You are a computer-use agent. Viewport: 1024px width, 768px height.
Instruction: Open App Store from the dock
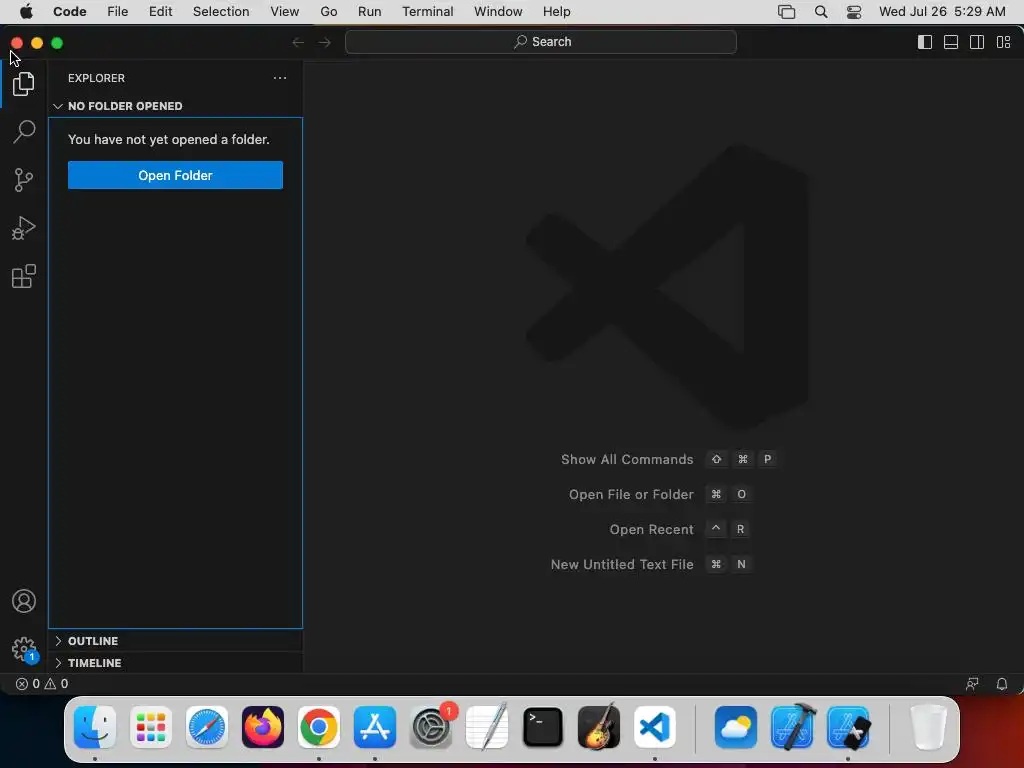pos(375,727)
